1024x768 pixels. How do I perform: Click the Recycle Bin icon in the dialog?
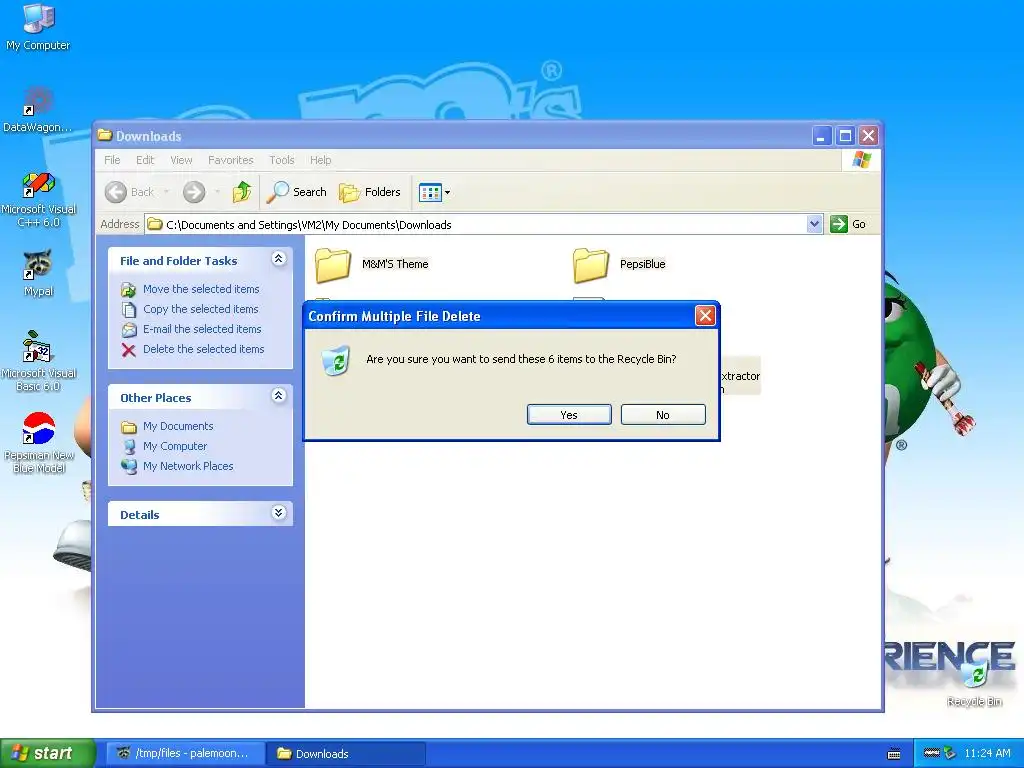[x=337, y=360]
